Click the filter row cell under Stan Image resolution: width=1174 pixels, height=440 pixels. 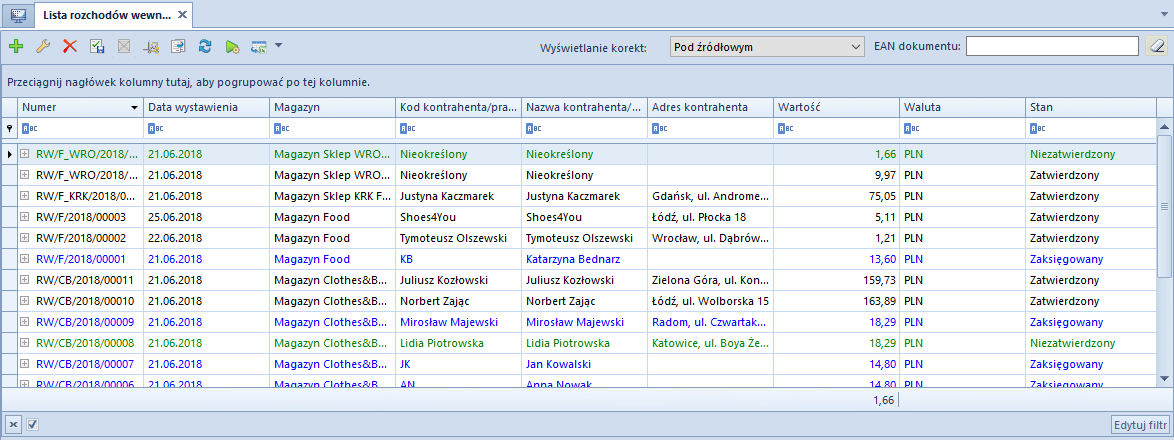tap(1091, 127)
